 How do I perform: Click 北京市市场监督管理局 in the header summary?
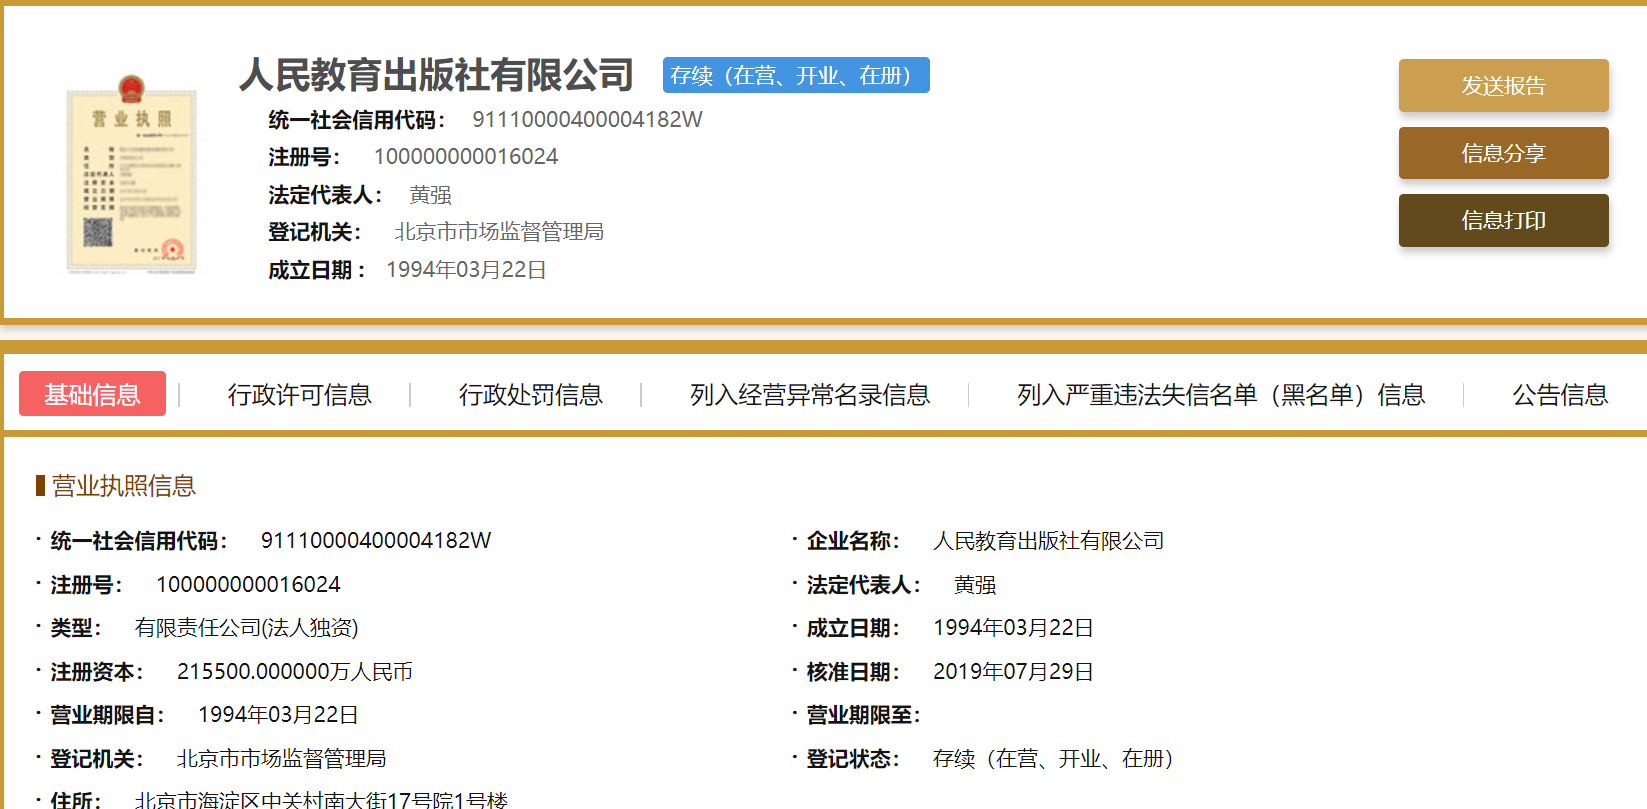(x=499, y=232)
